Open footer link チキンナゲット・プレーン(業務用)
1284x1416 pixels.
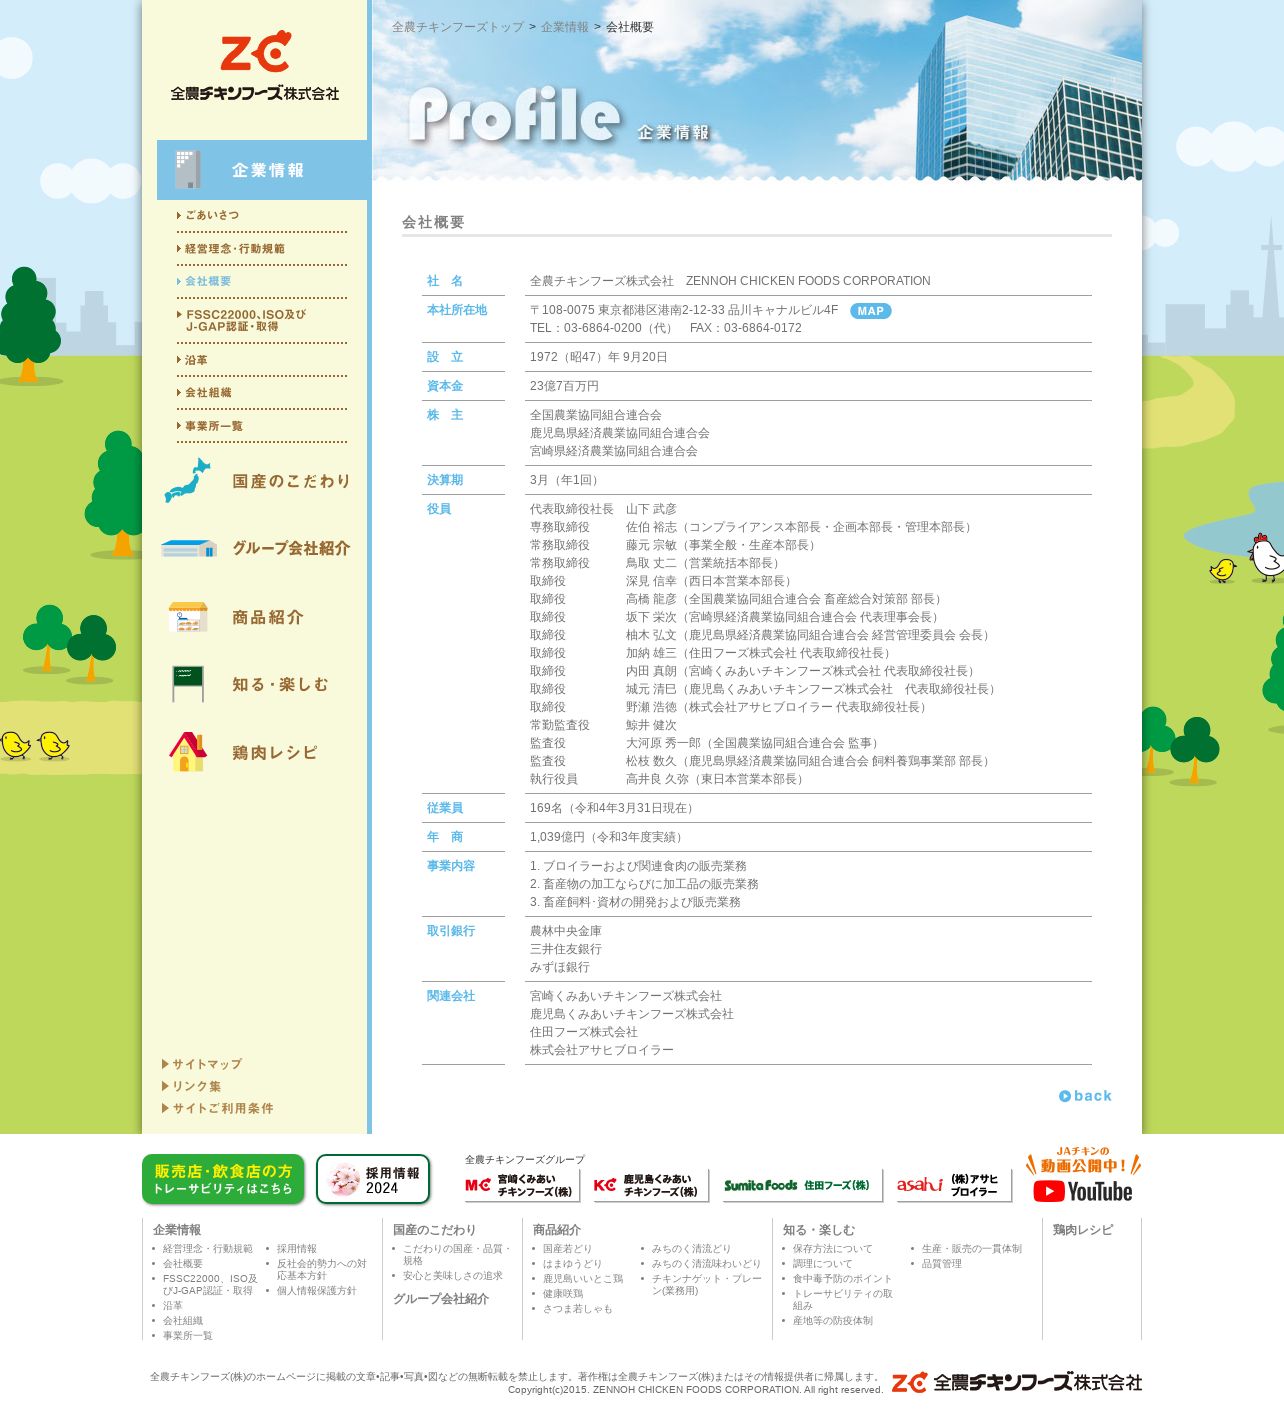(x=707, y=1285)
